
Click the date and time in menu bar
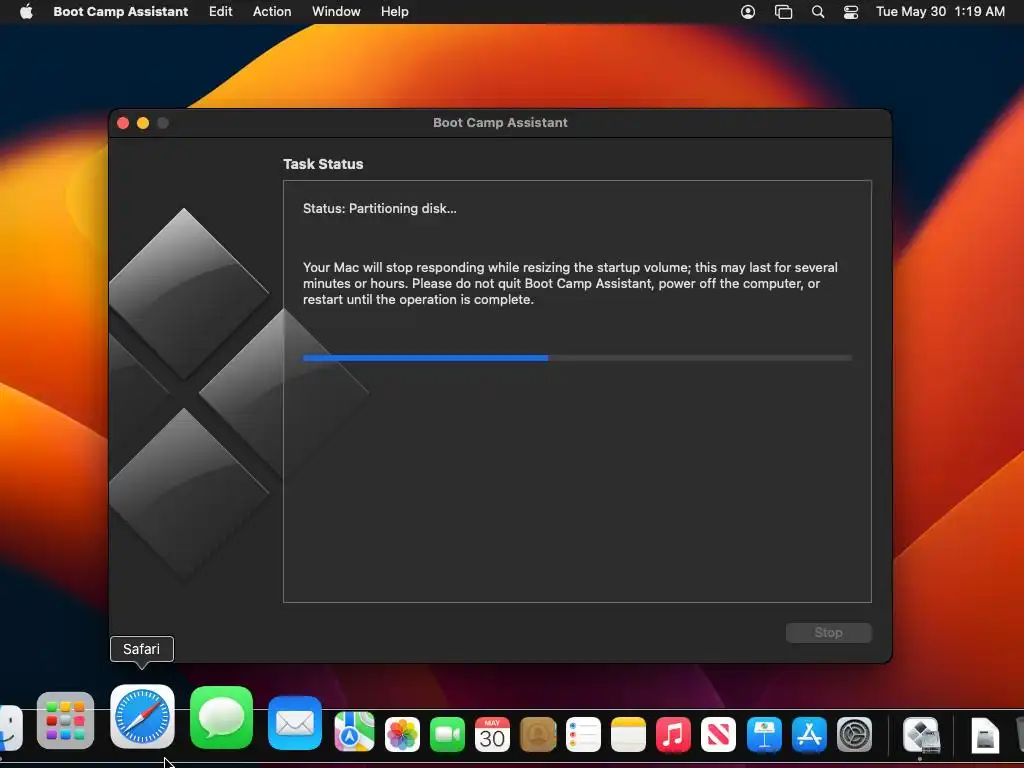point(940,11)
